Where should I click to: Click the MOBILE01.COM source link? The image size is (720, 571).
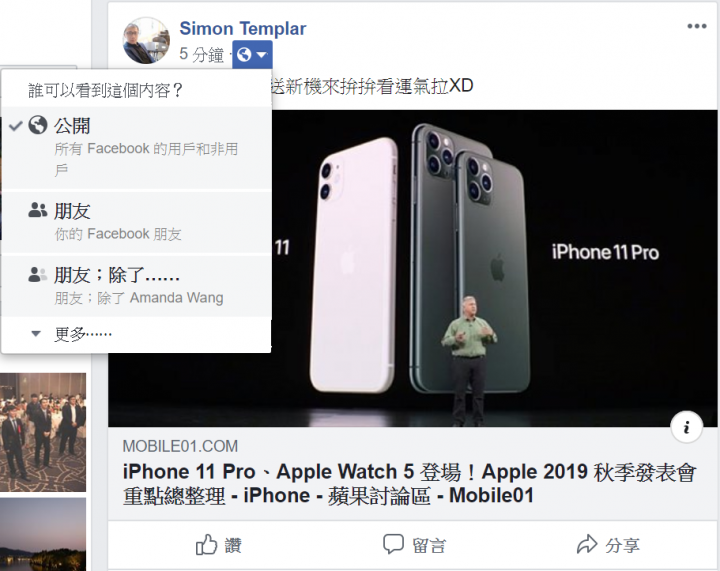click(x=180, y=446)
